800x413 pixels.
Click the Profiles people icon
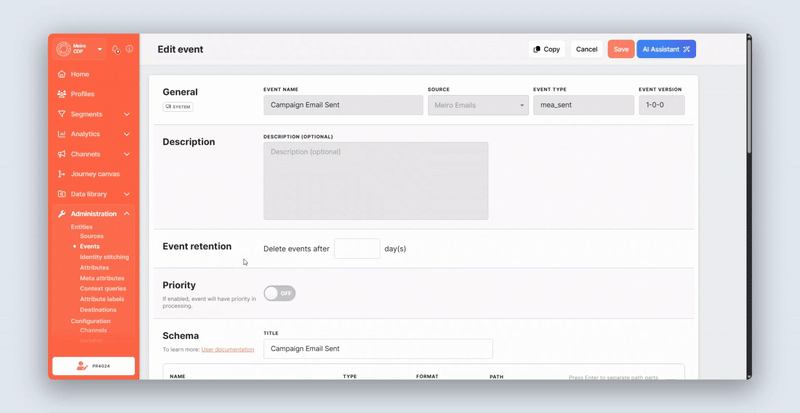click(62, 94)
